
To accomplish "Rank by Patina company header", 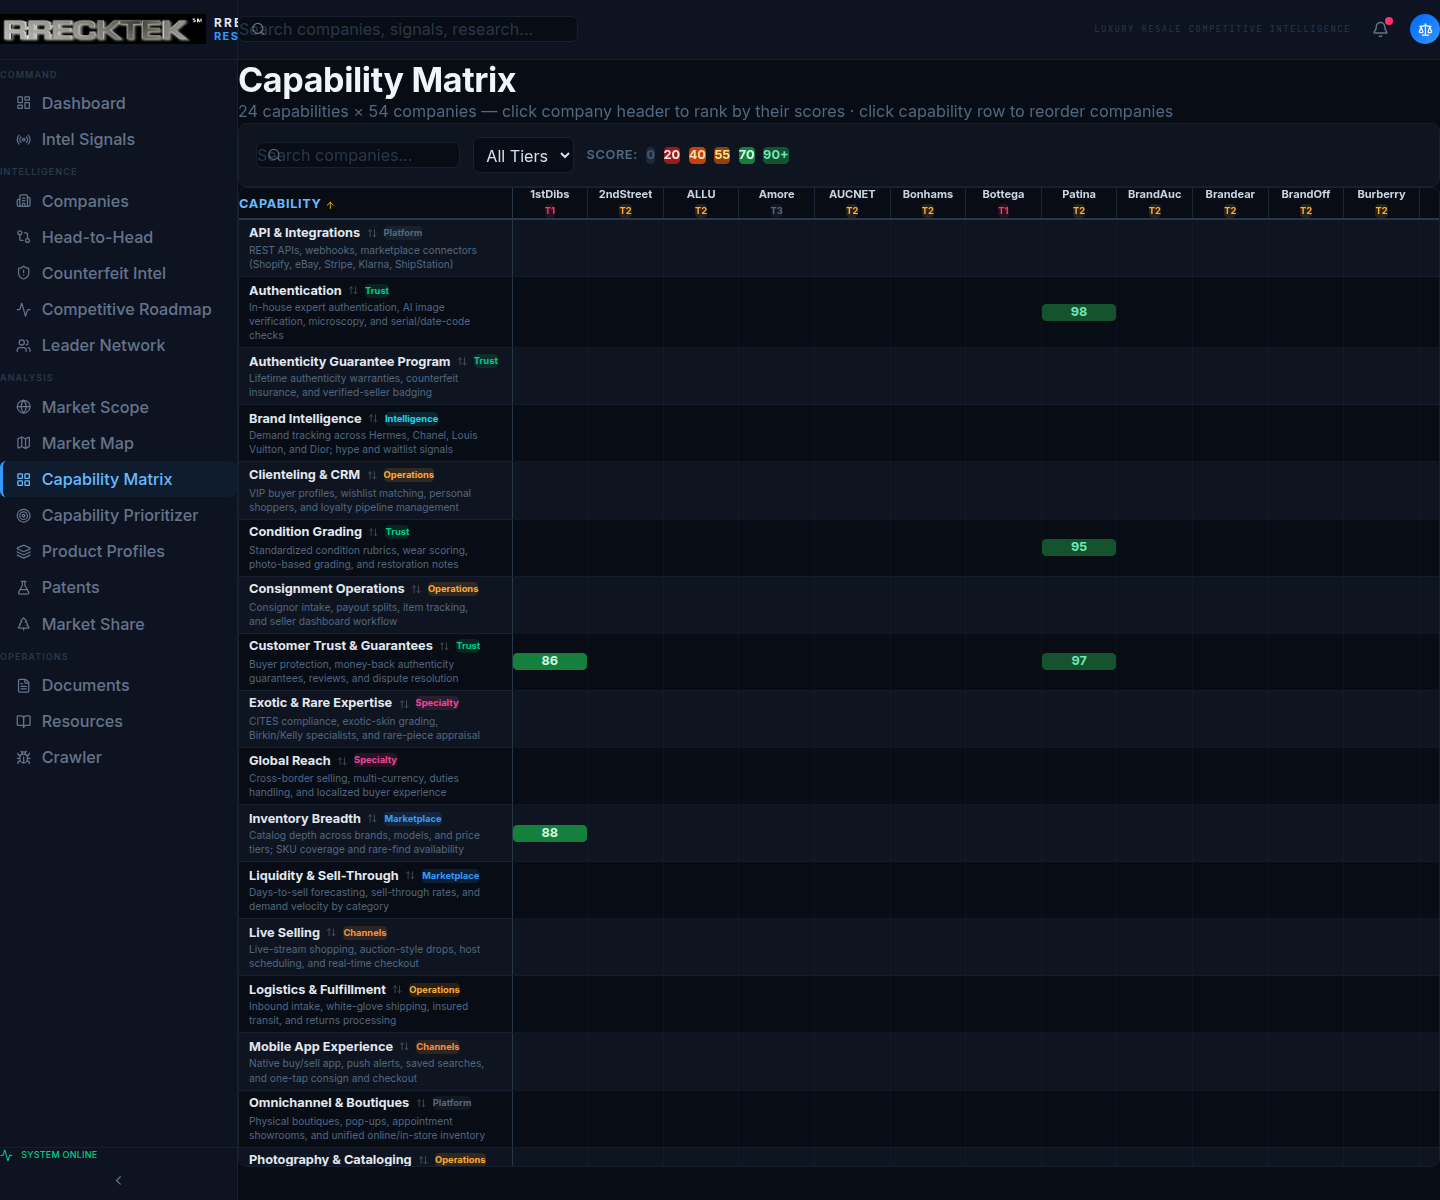I will point(1079,202).
